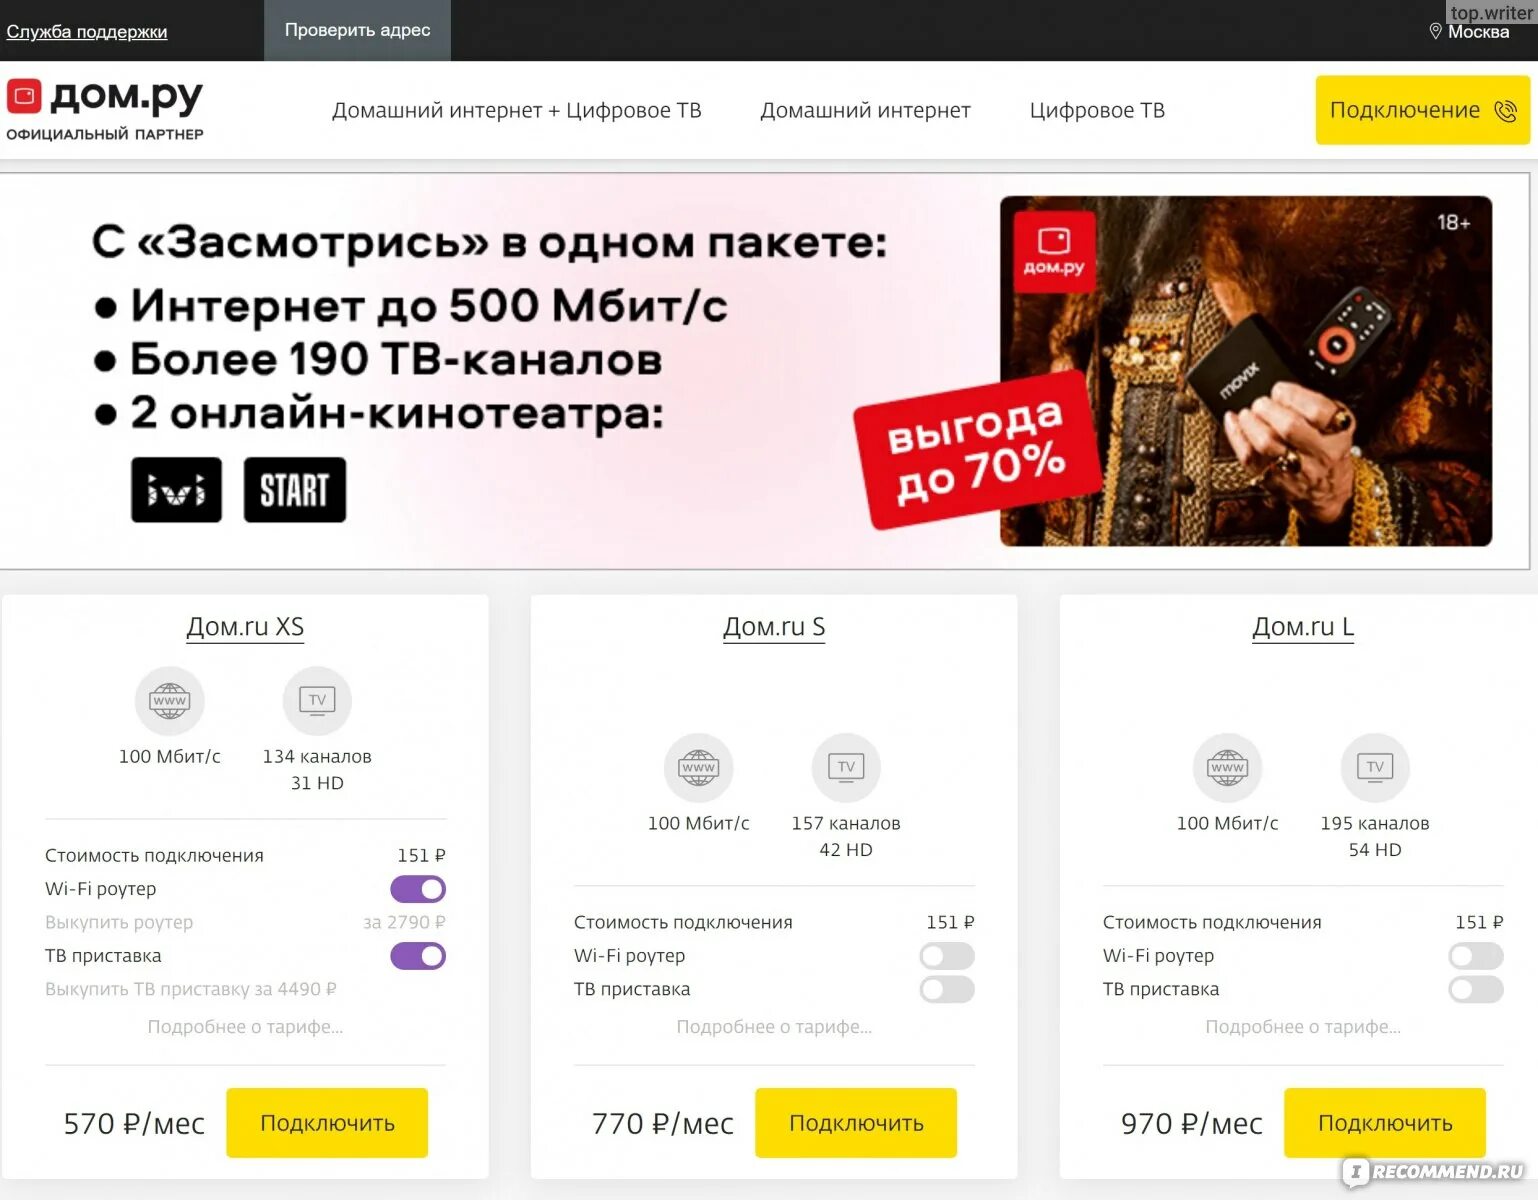Click the START cinema logo in banner
Screen dimensions: 1538x1200
[295, 490]
